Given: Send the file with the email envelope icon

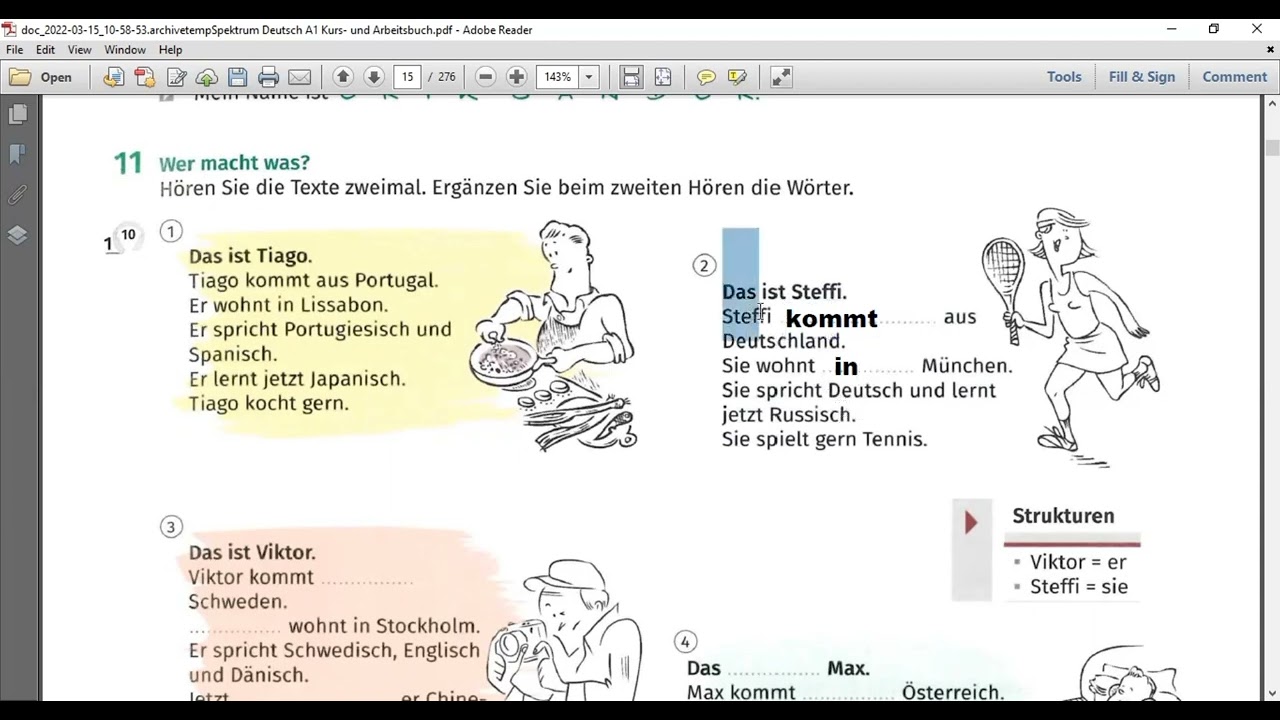Looking at the screenshot, I should tap(299, 77).
